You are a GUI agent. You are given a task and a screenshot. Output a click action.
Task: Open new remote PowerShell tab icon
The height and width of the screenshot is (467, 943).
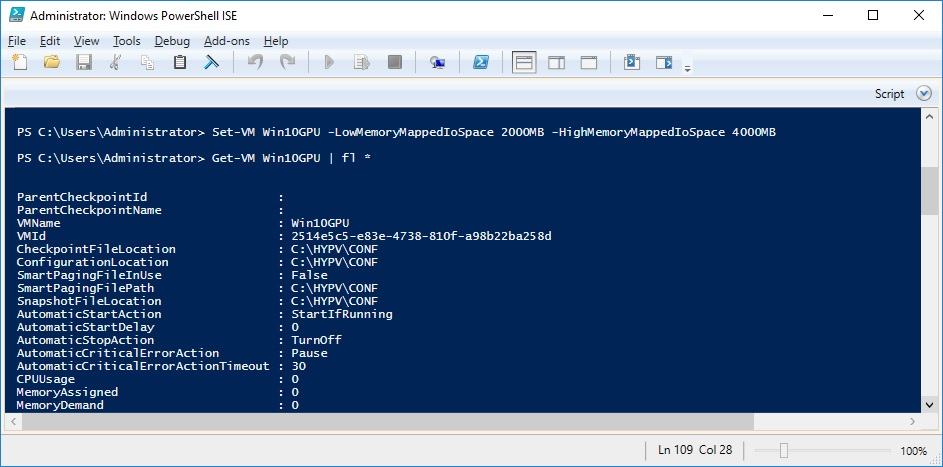pyautogui.click(x=438, y=62)
